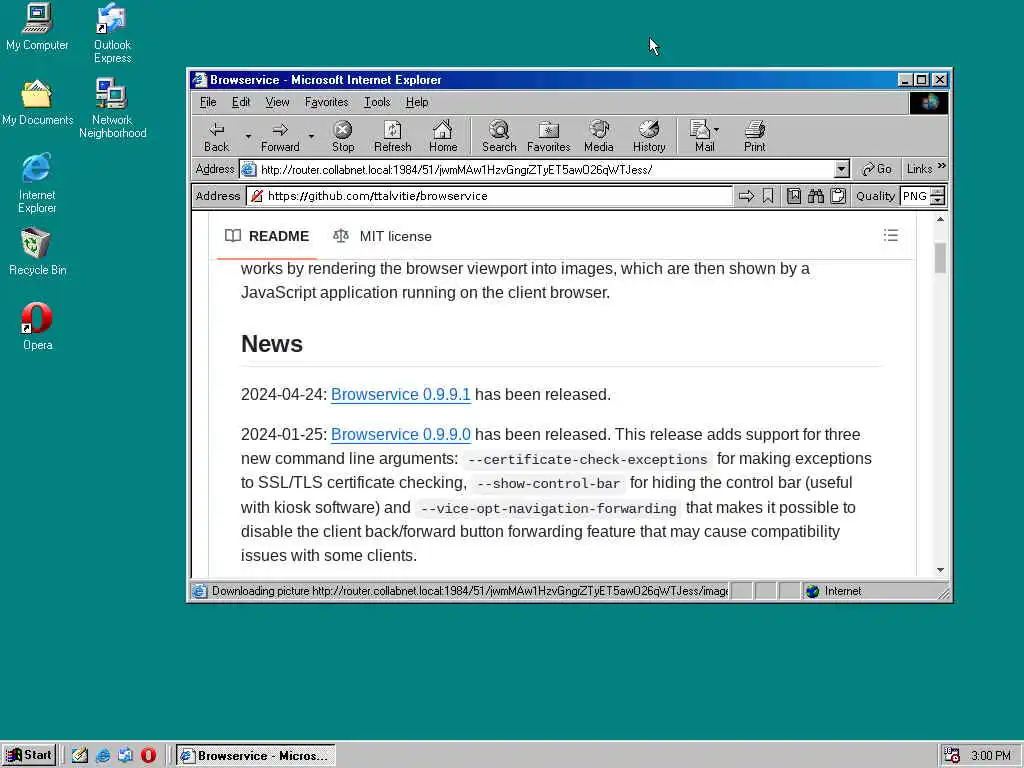Screen dimensions: 1024x768
Task: Refresh the current page
Action: tap(392, 137)
